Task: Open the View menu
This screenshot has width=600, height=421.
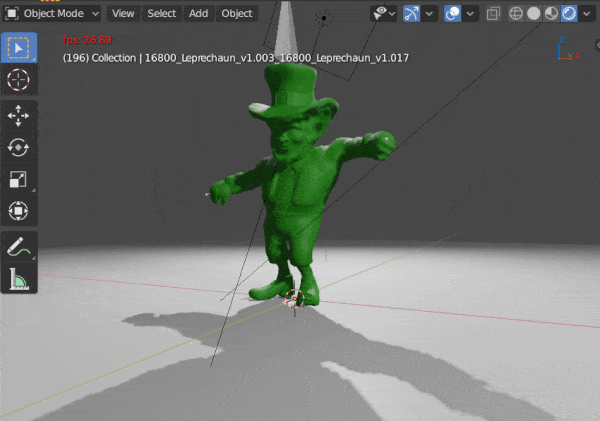Action: (123, 14)
